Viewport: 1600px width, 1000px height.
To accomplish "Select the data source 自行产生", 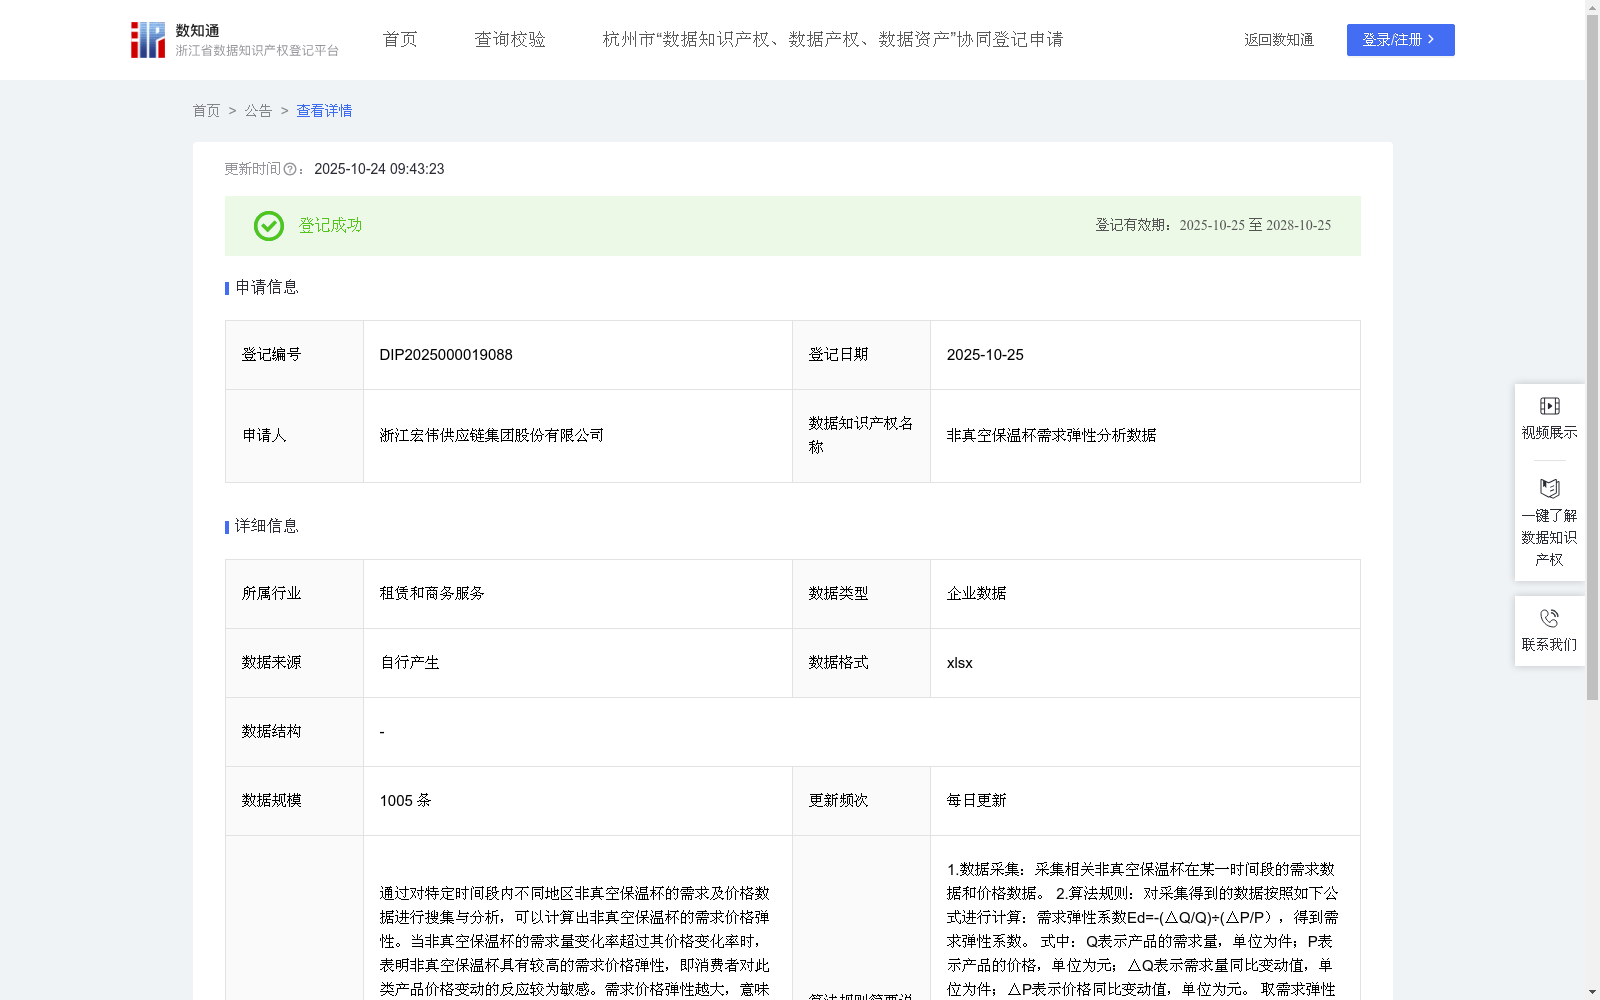I will 409,663.
